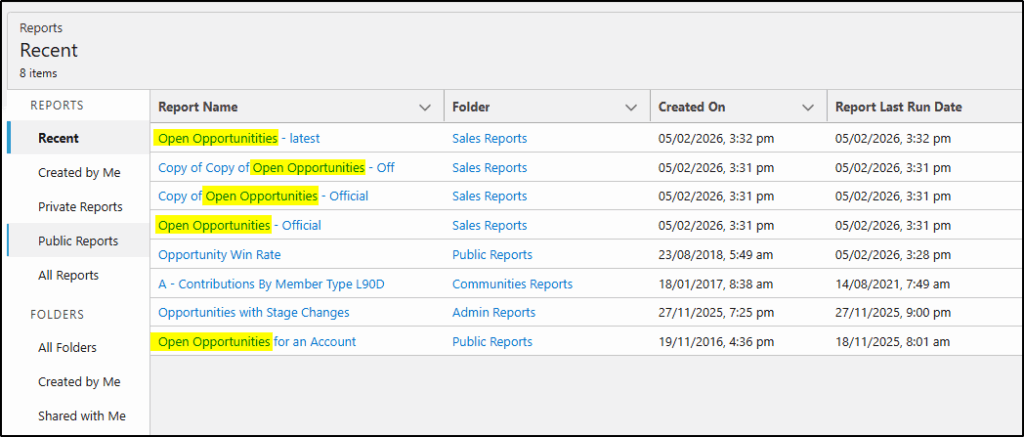Show reports Created by Me under Reports
Image resolution: width=1024 pixels, height=437 pixels.
click(x=79, y=172)
